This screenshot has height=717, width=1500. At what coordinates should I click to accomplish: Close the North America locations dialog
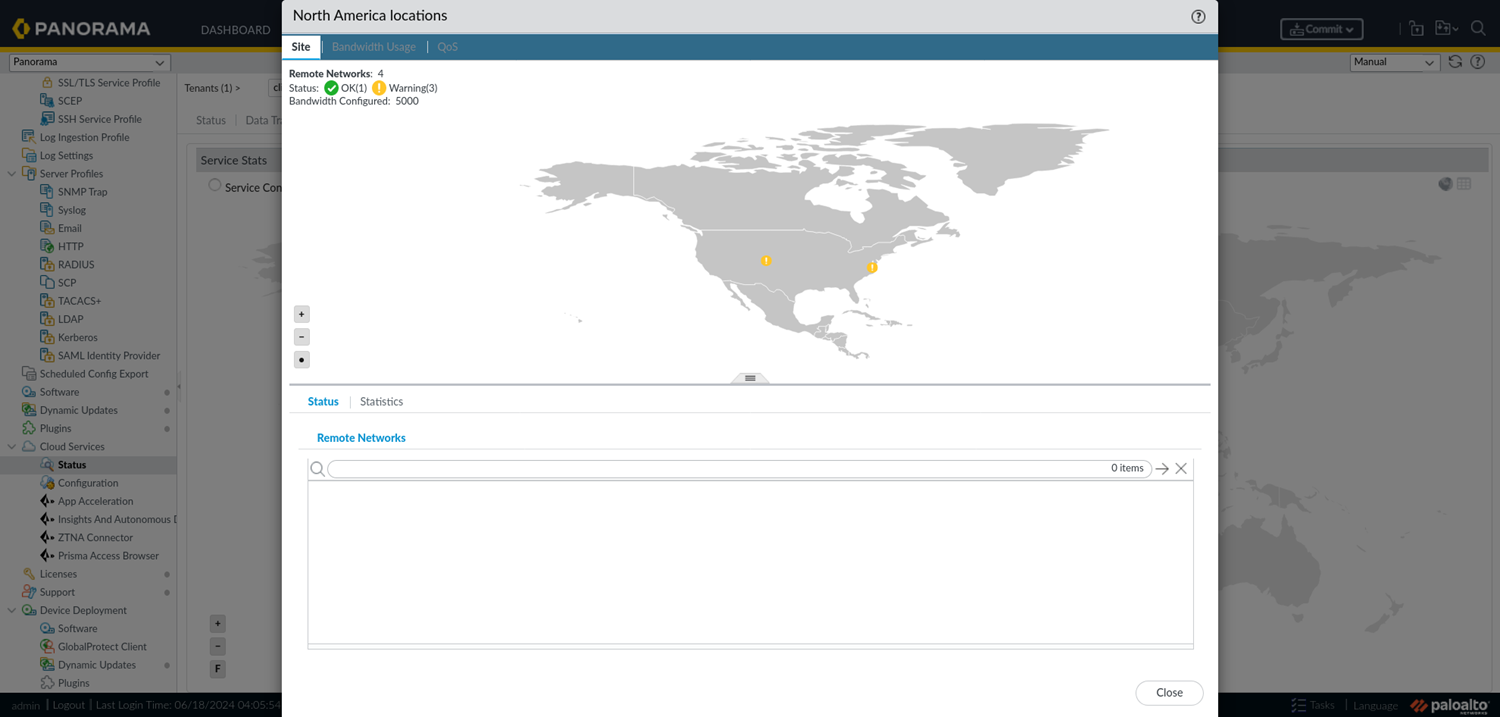tap(1169, 693)
